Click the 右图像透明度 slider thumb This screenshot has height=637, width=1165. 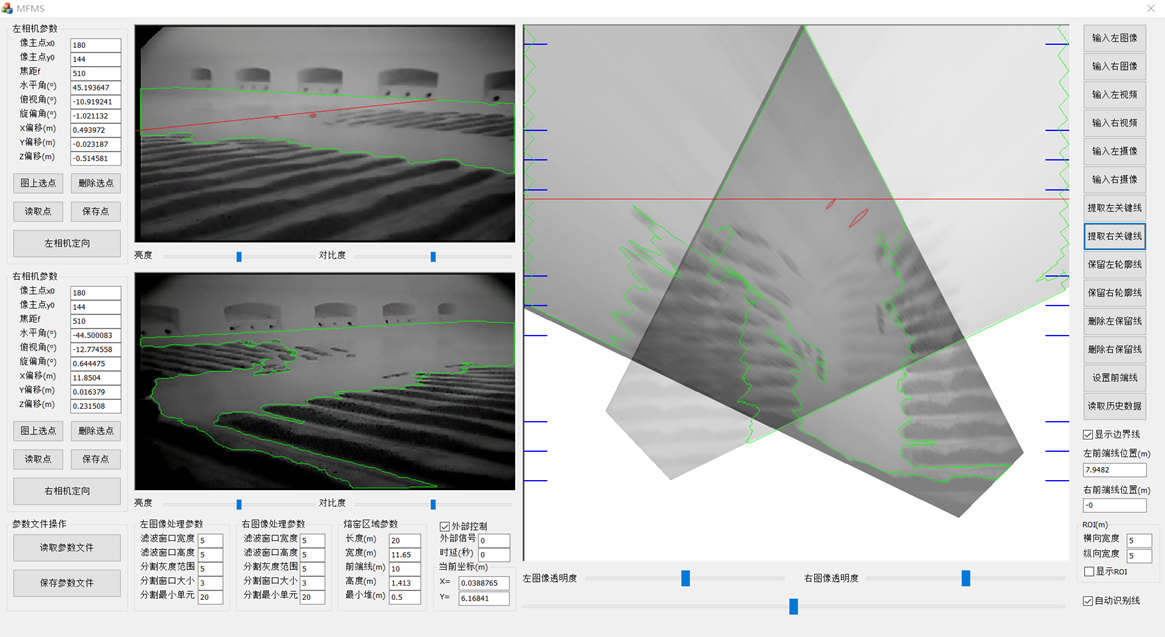(966, 578)
